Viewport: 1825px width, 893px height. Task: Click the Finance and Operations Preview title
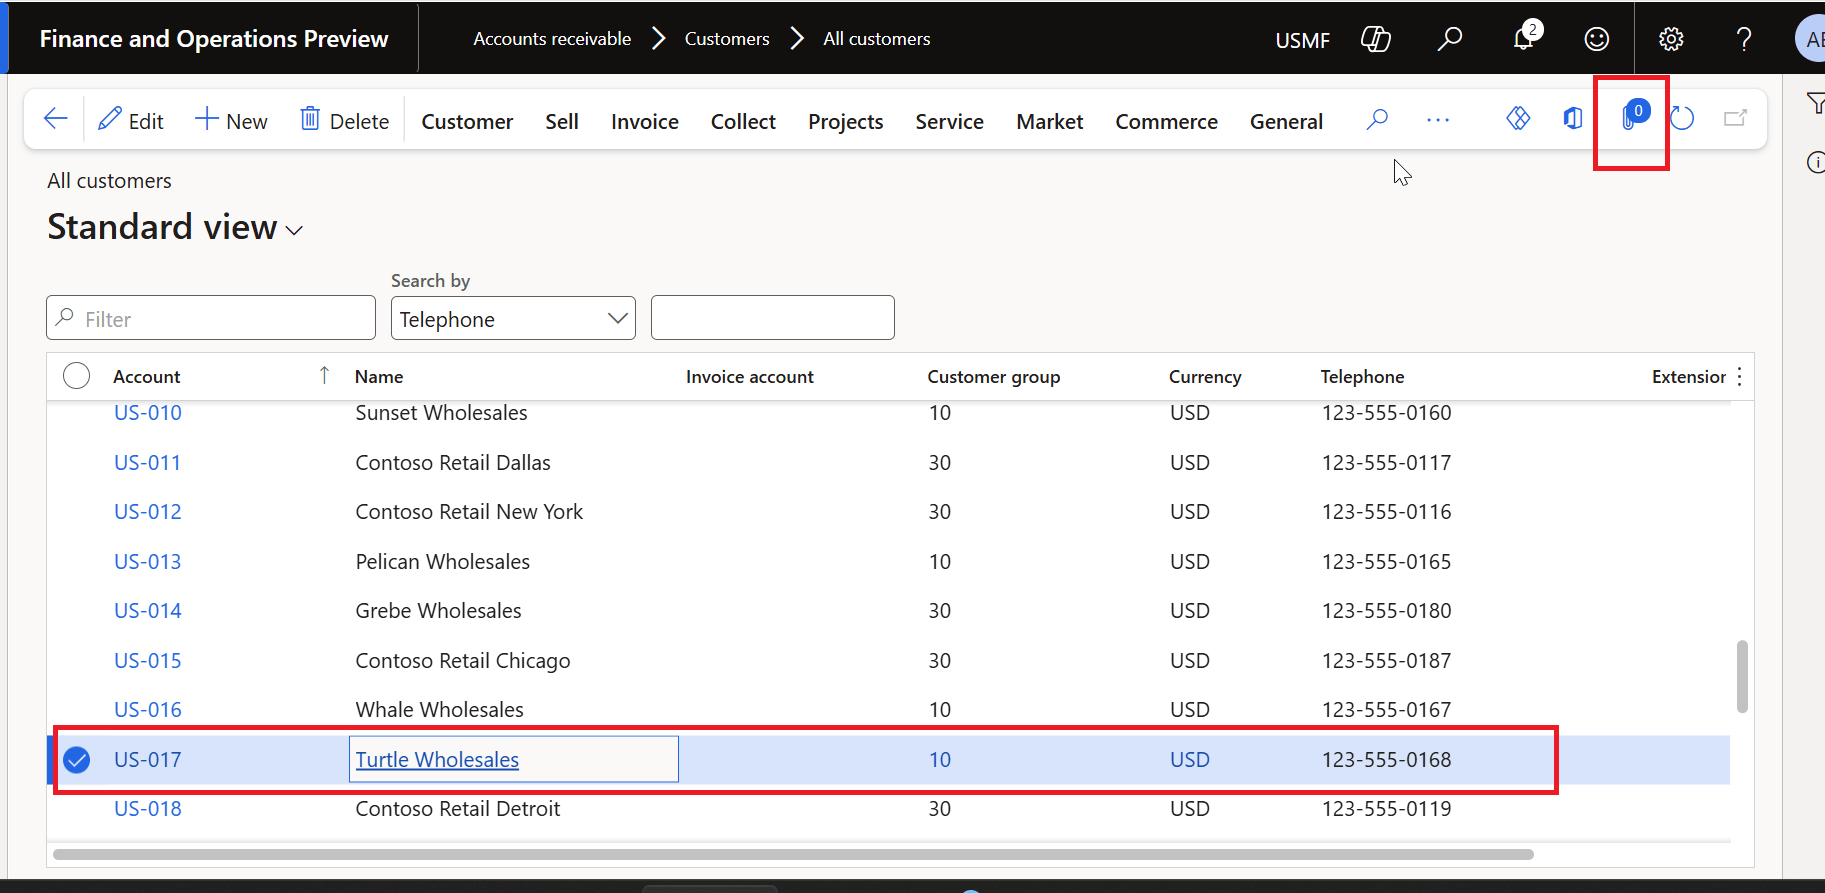point(214,39)
